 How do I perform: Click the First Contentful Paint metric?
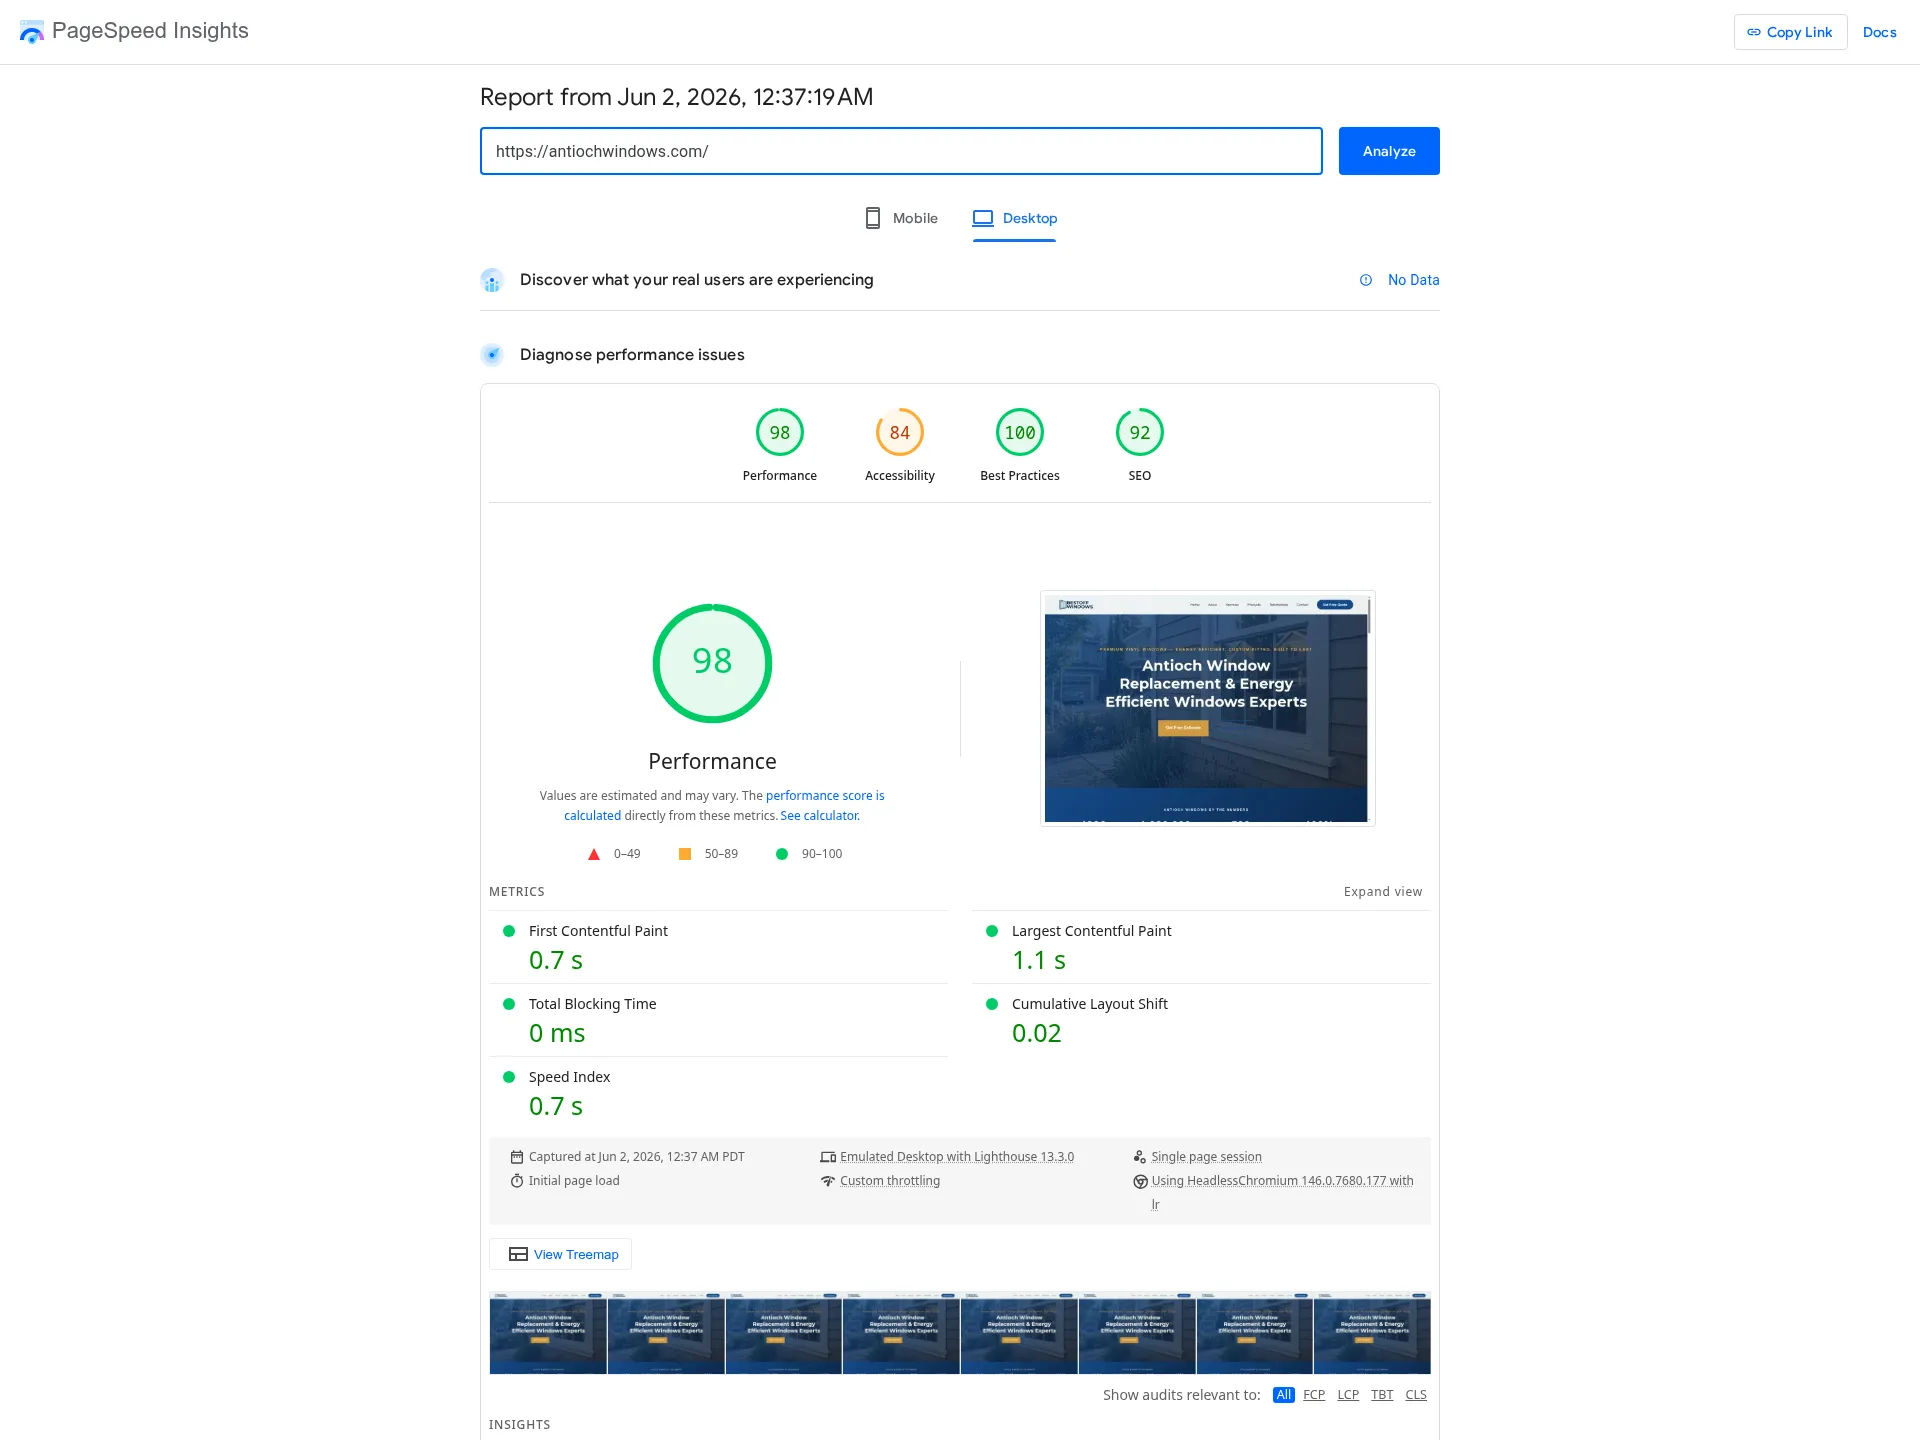(718, 947)
